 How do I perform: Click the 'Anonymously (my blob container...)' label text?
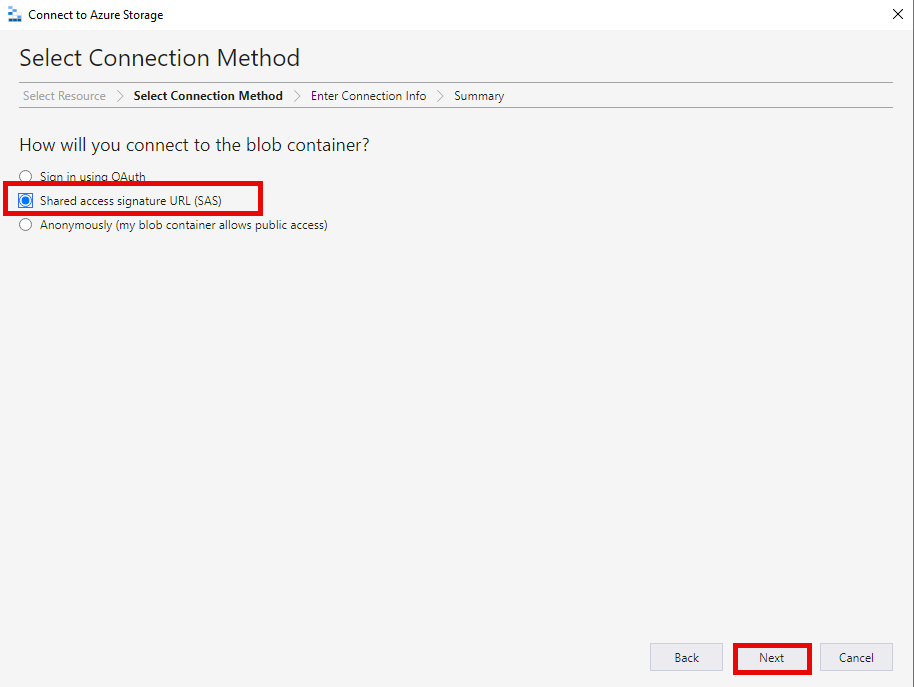click(183, 225)
